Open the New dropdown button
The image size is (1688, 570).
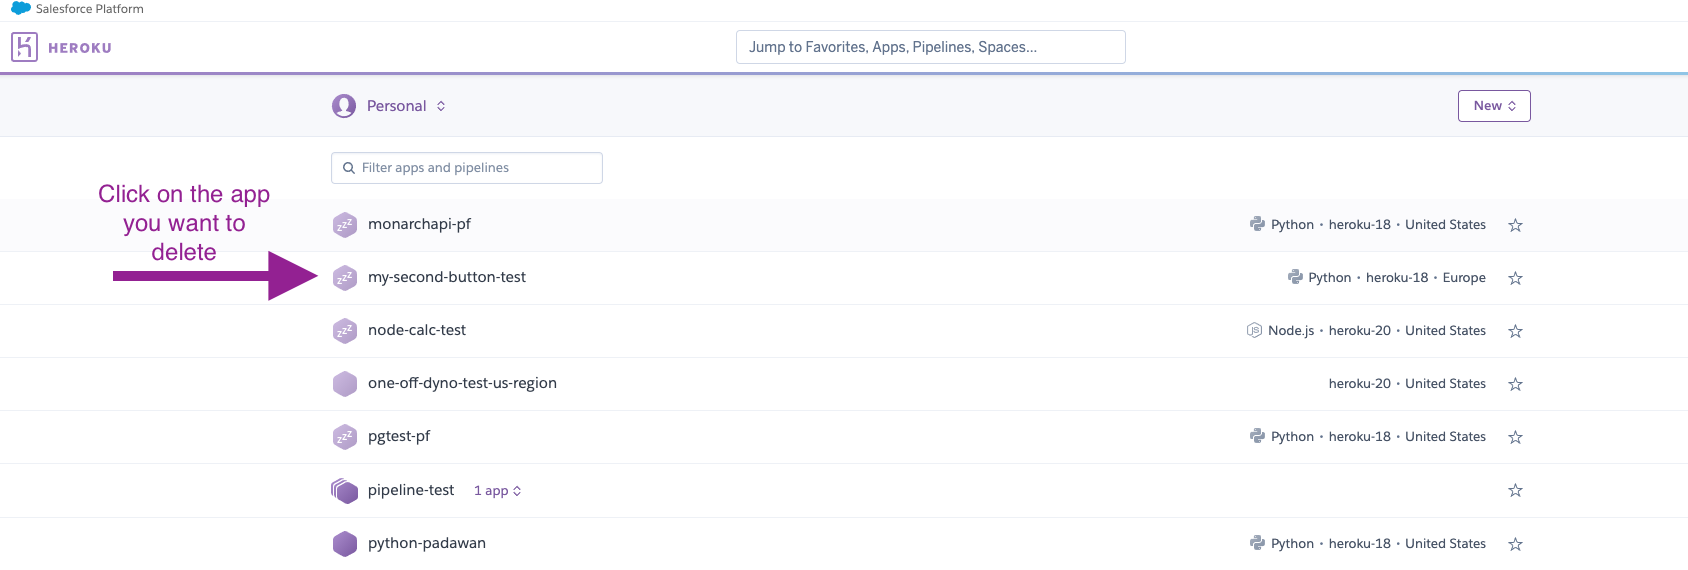click(1494, 106)
